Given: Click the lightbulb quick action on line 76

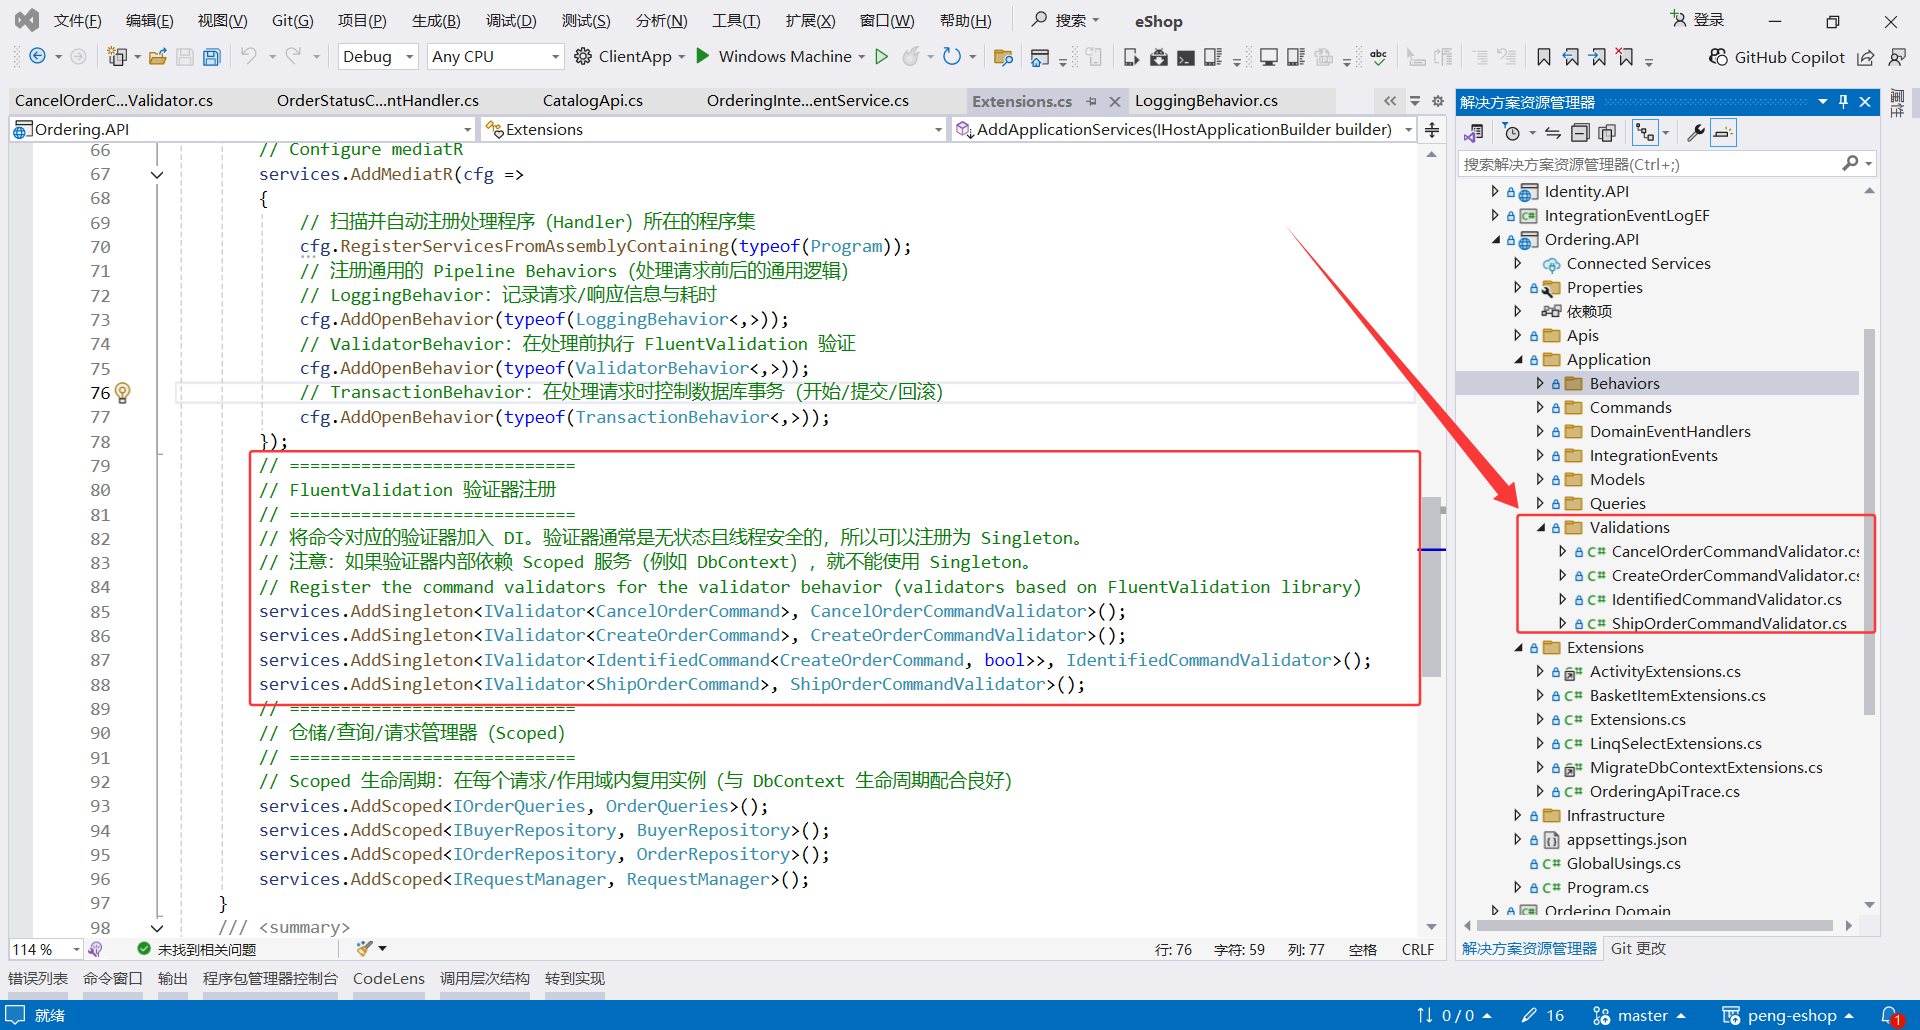Looking at the screenshot, I should tap(123, 393).
